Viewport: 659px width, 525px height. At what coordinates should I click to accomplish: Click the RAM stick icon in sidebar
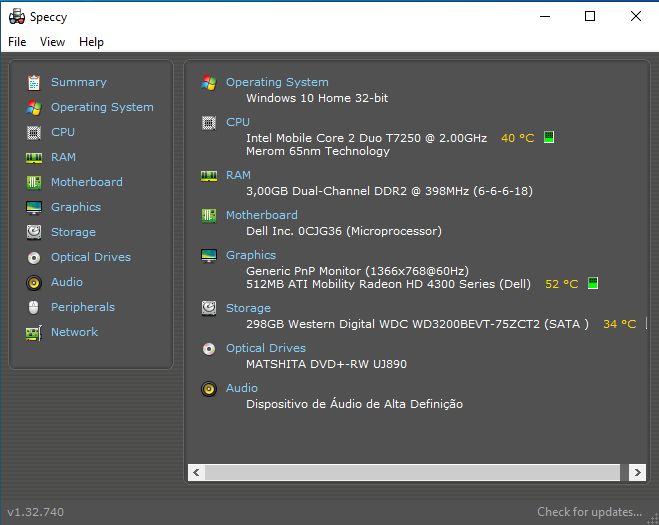[x=34, y=158]
